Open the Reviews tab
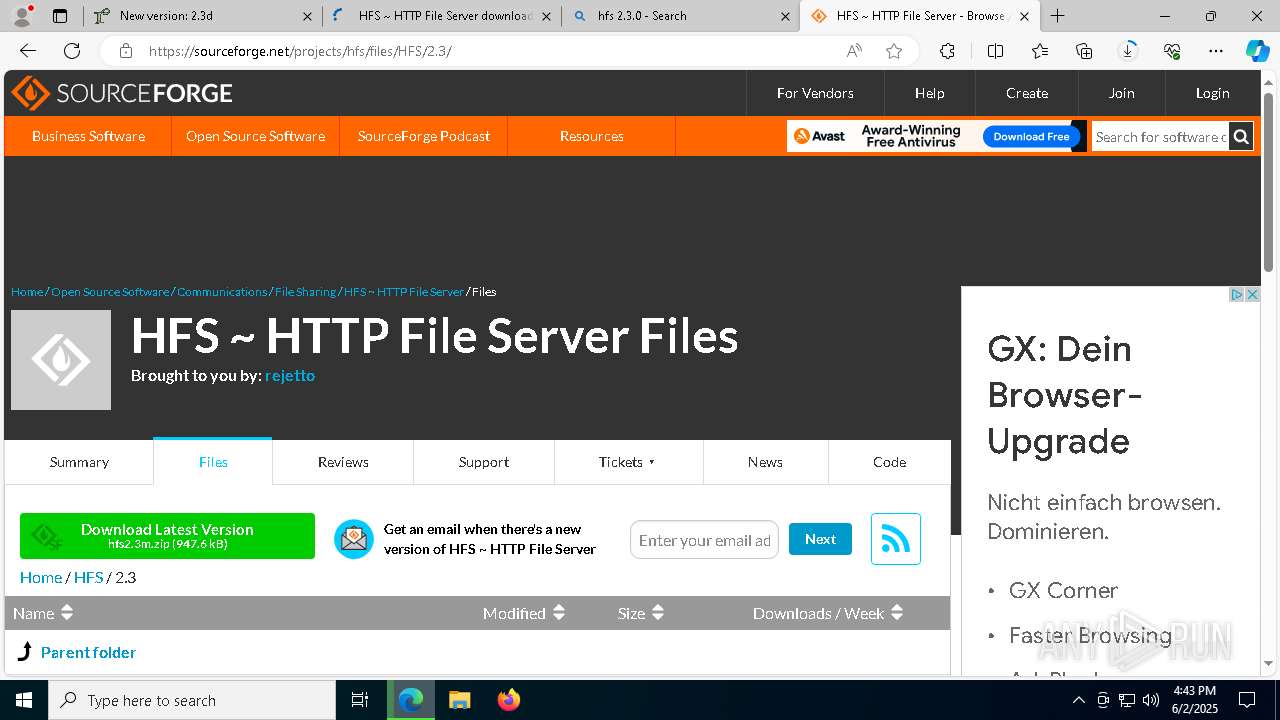 coord(343,462)
